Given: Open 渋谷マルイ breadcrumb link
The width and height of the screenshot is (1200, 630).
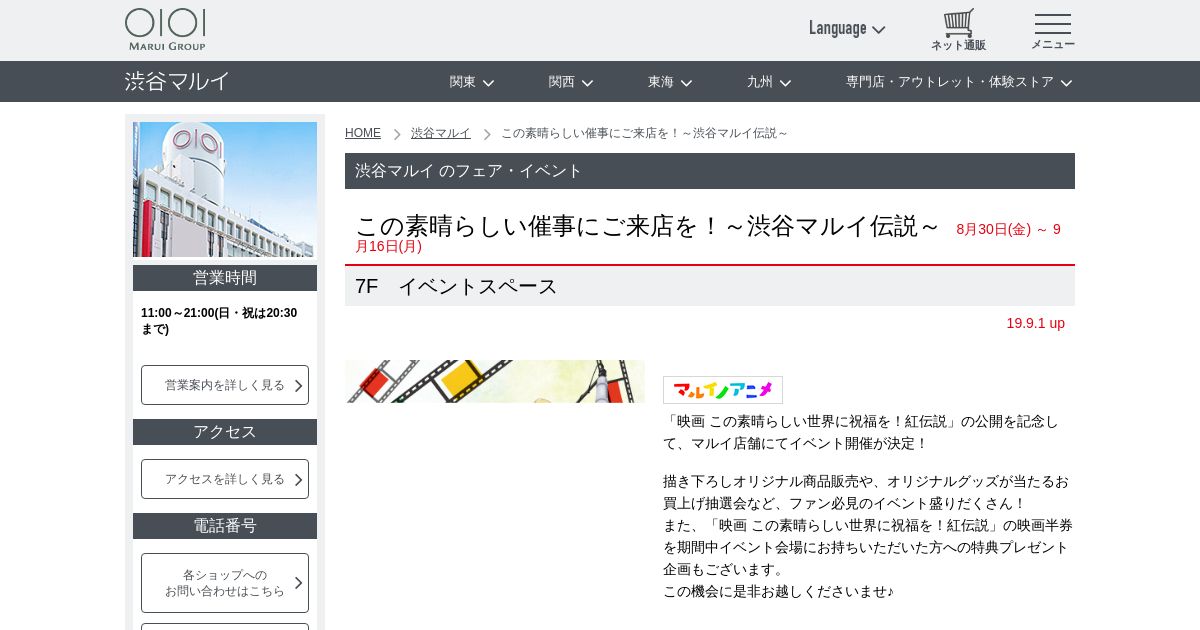Looking at the screenshot, I should pyautogui.click(x=441, y=133).
